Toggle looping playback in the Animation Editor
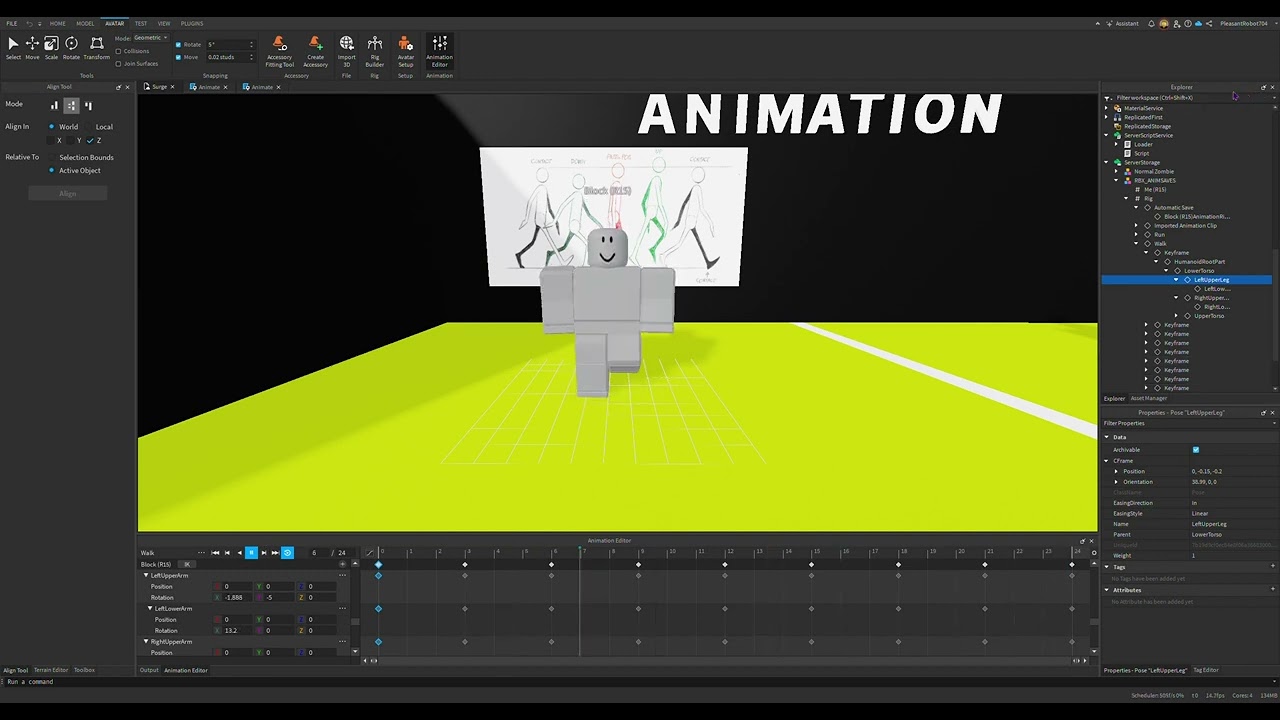The height and width of the screenshot is (720, 1280). (x=287, y=552)
